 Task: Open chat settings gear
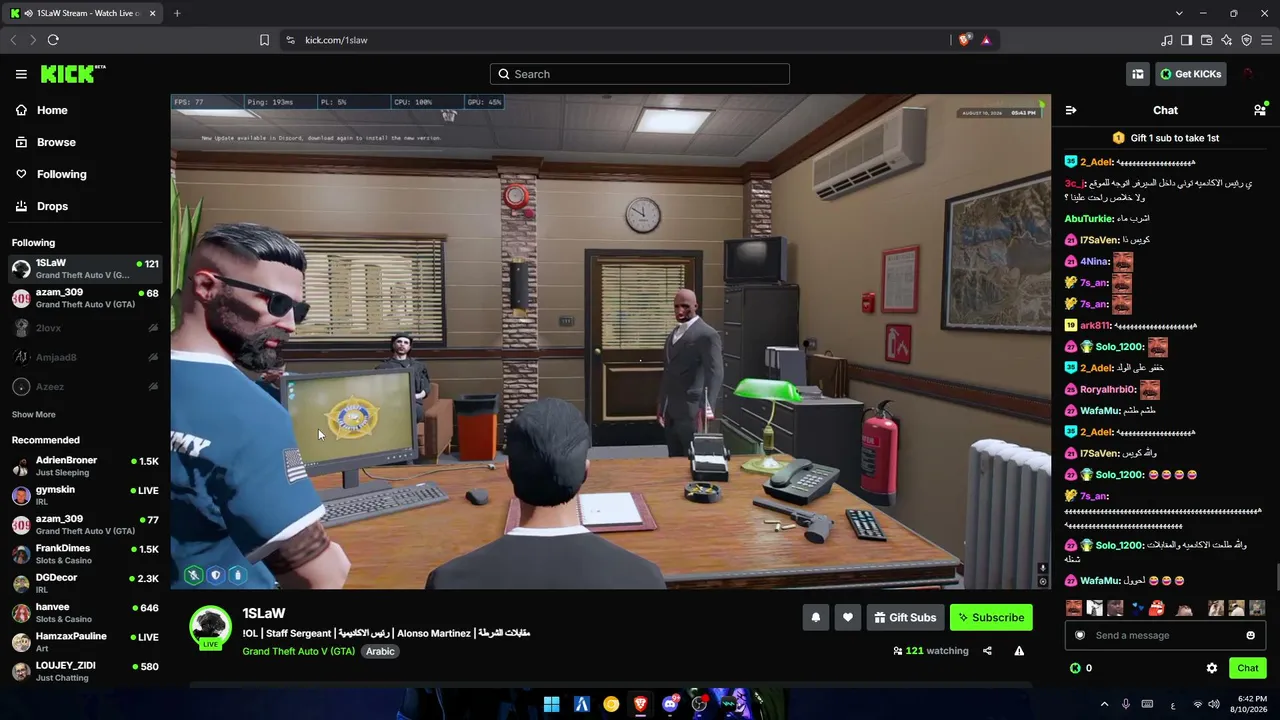[1212, 668]
